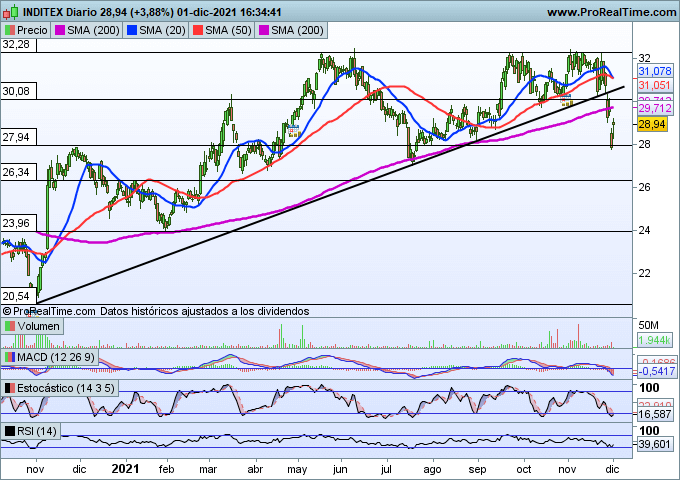Image resolution: width=680 pixels, height=480 pixels.
Task: Click the jun month label on the time axis
Action: coord(340,470)
